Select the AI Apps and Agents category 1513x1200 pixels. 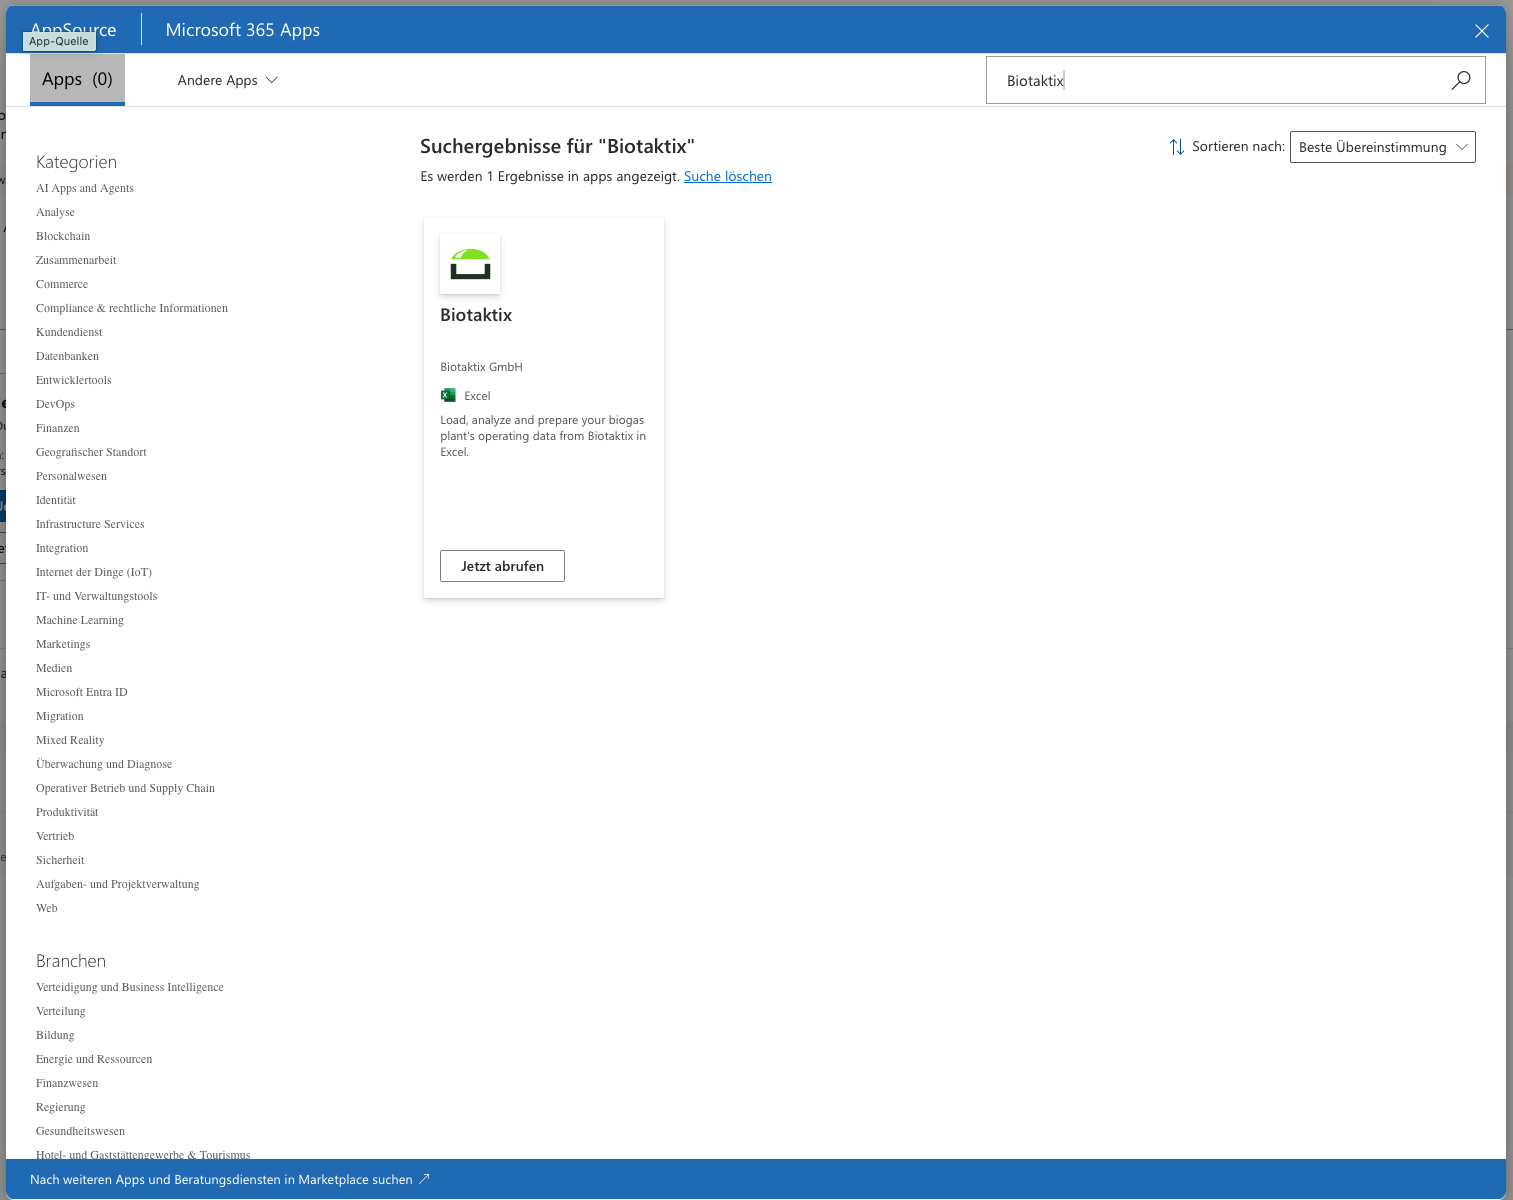point(85,188)
